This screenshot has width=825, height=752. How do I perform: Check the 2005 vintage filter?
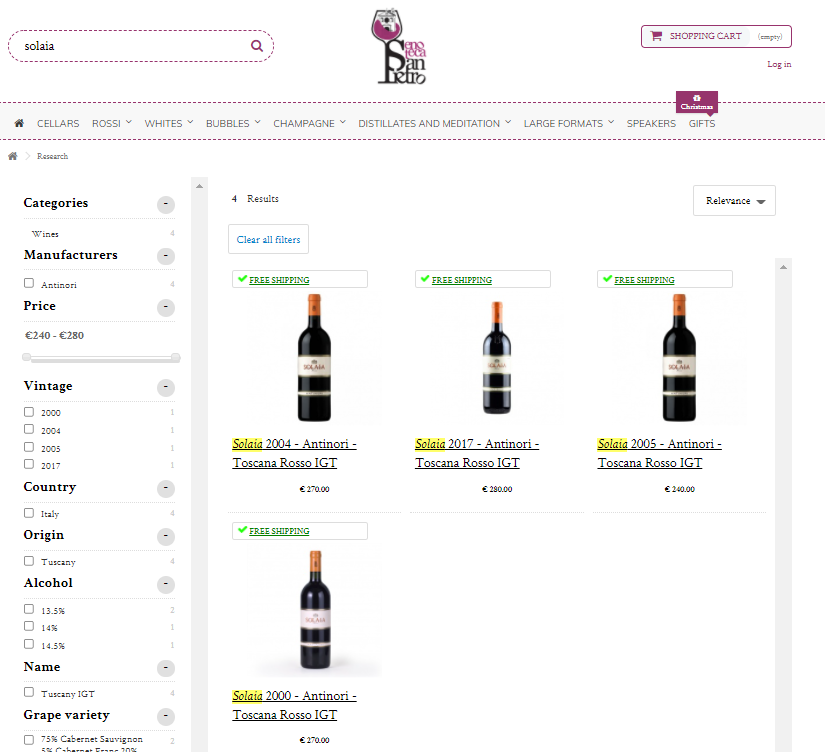(x=29, y=447)
